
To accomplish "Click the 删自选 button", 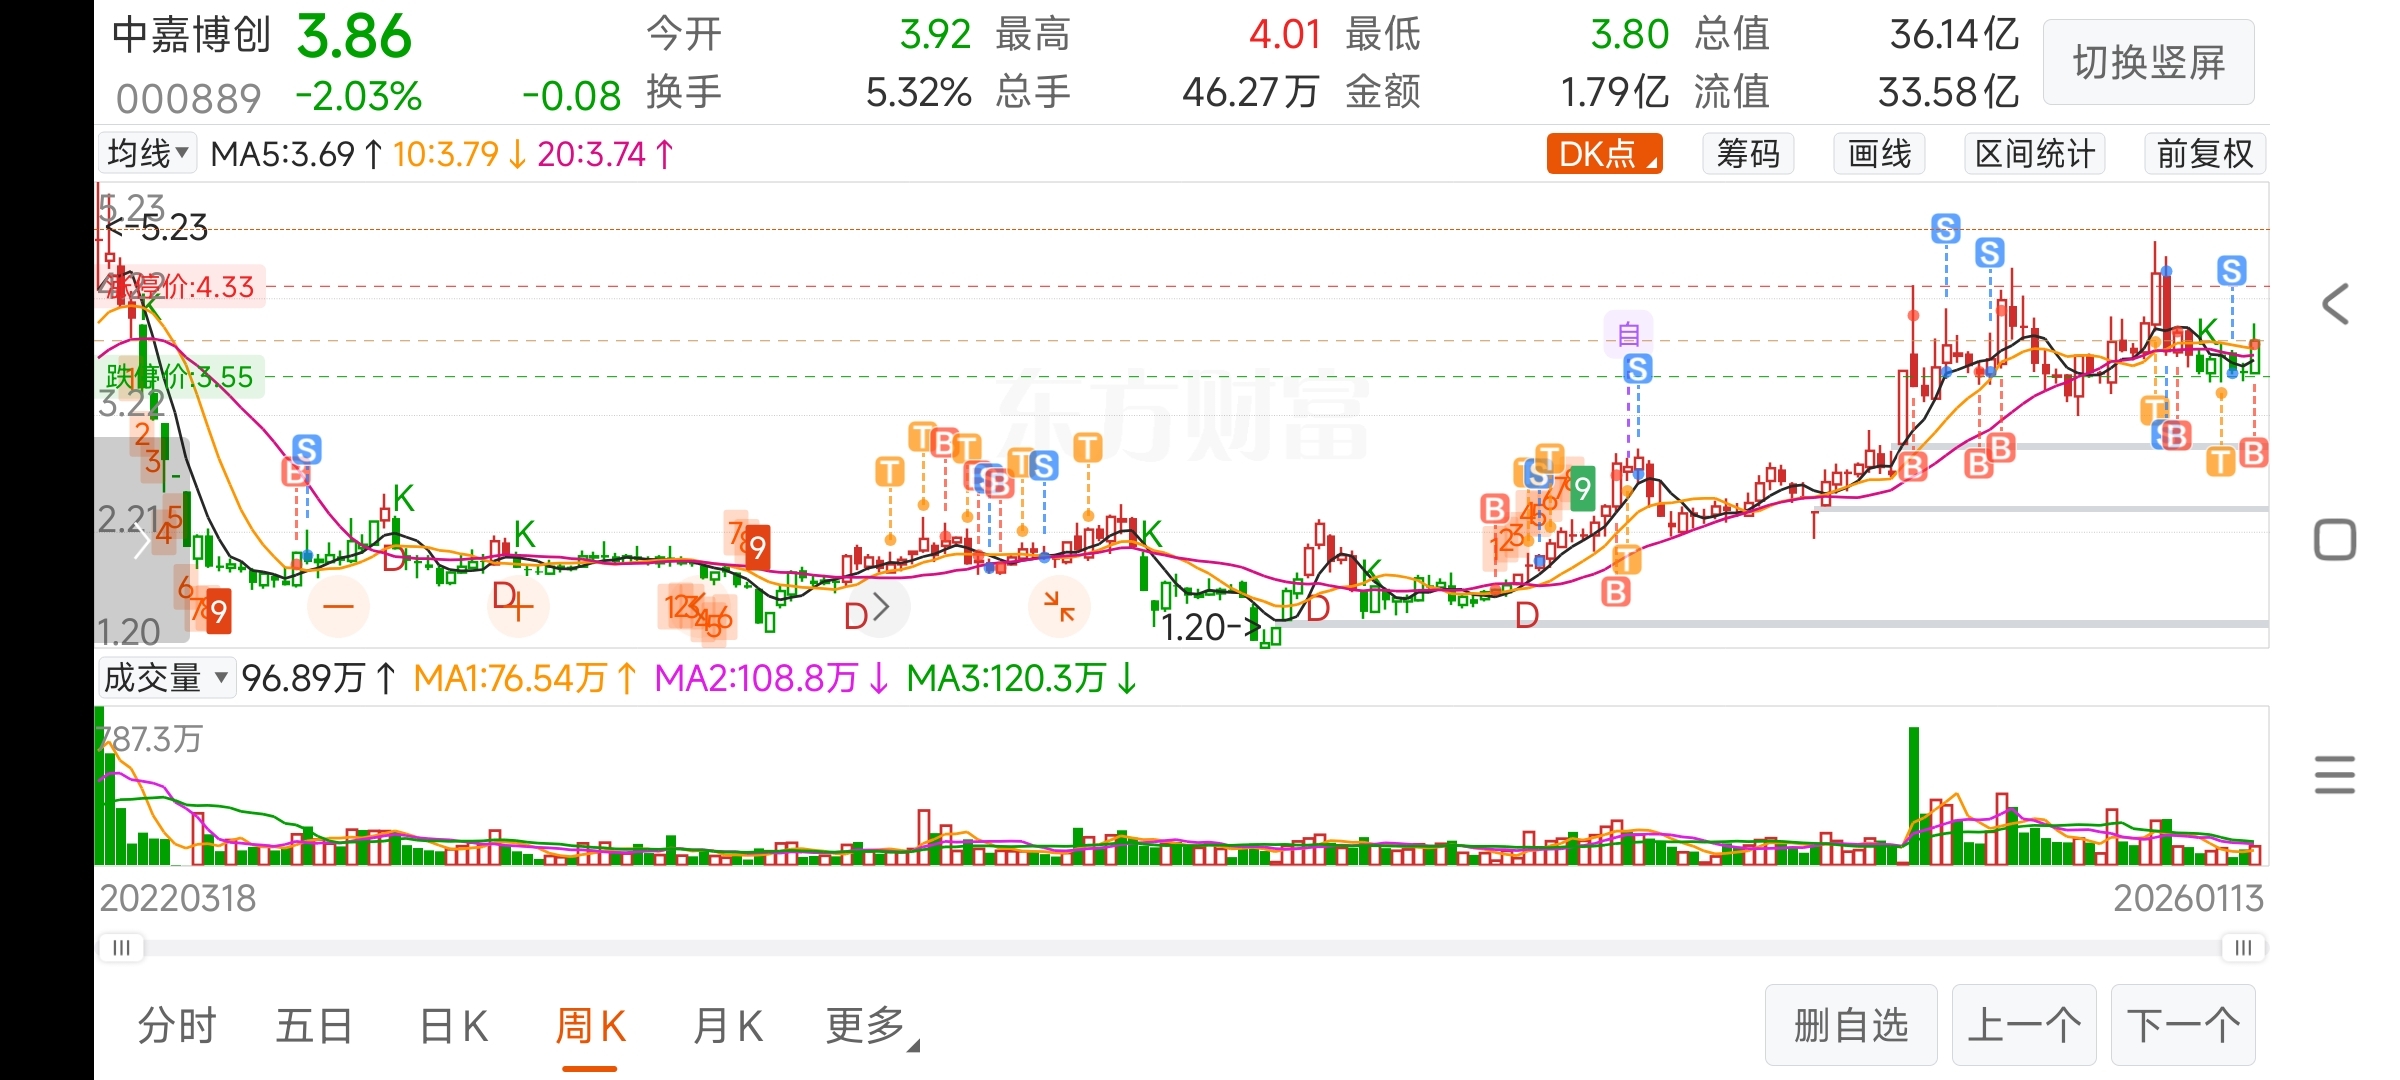I will pos(1851,1026).
